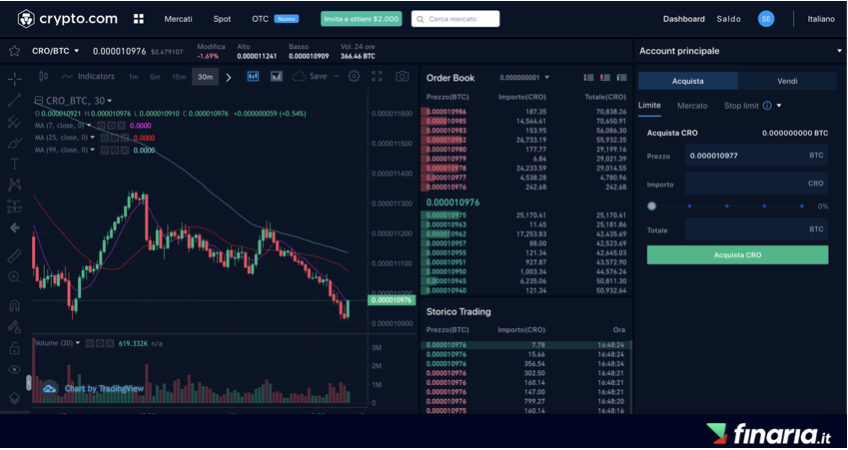Switch chart interval to 5m
This screenshot has height=450, width=848.
click(155, 77)
